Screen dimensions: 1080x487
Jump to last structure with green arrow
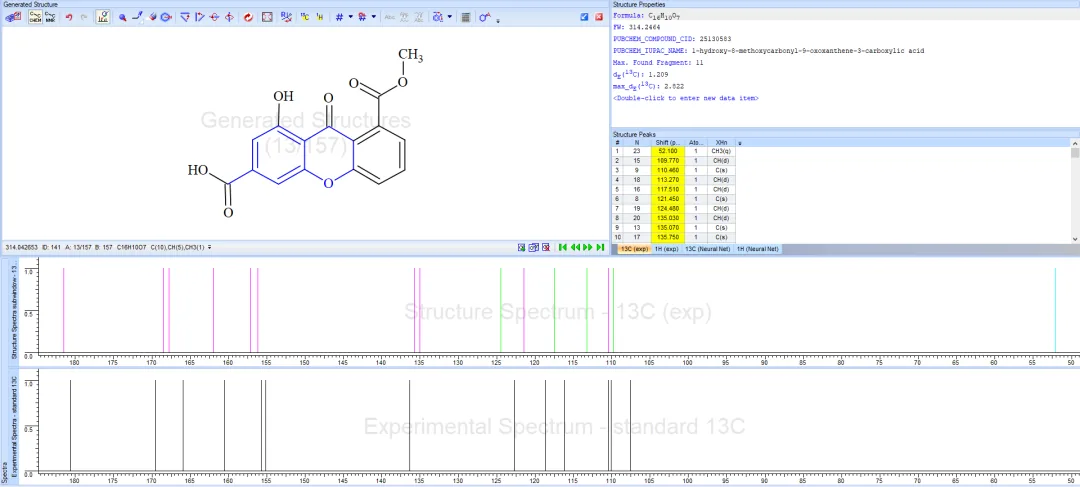(600, 247)
